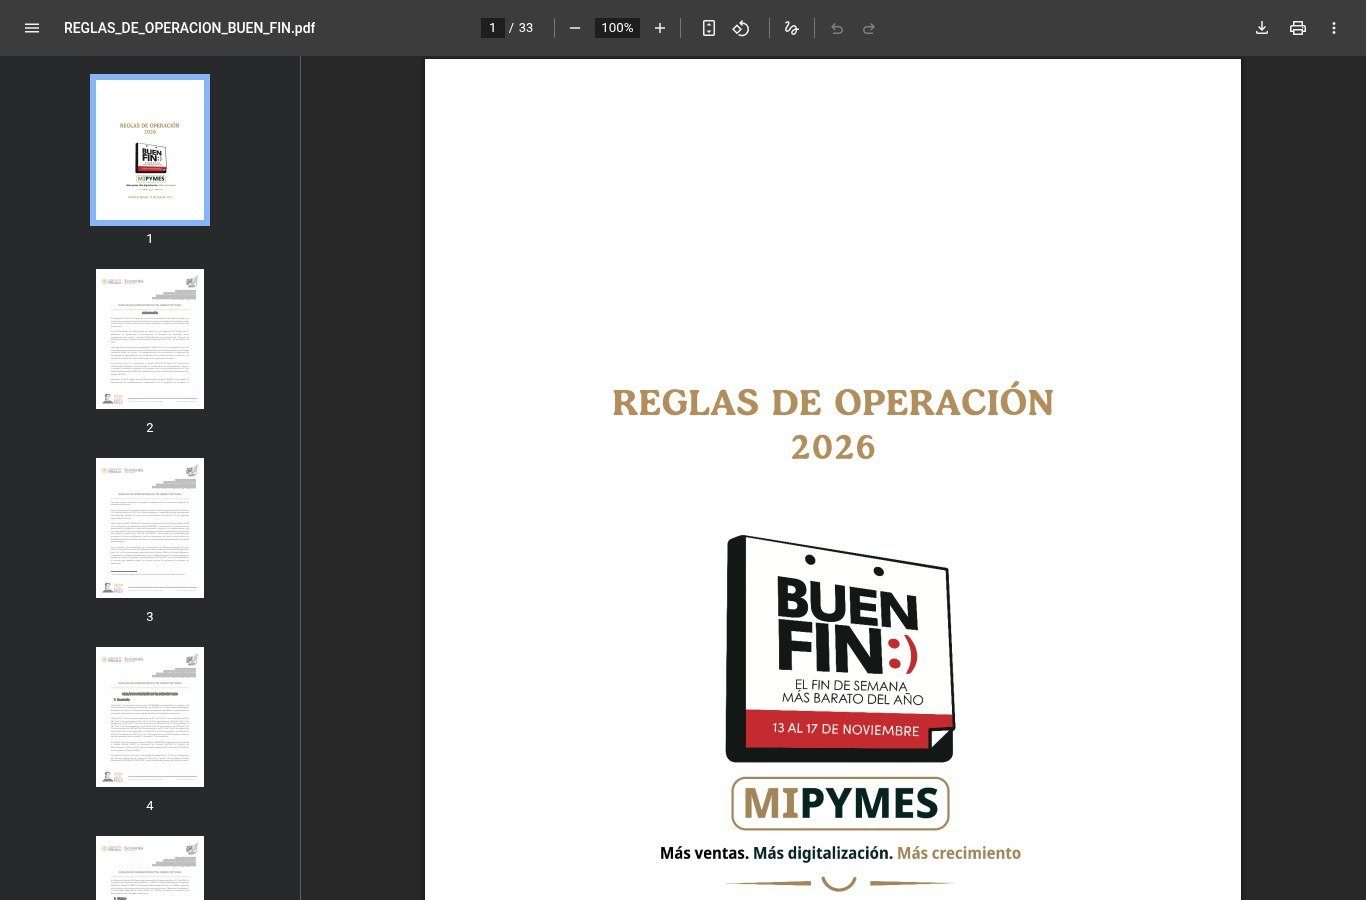The height and width of the screenshot is (900, 1366).
Task: Click the fit to page icon
Action: [709, 28]
